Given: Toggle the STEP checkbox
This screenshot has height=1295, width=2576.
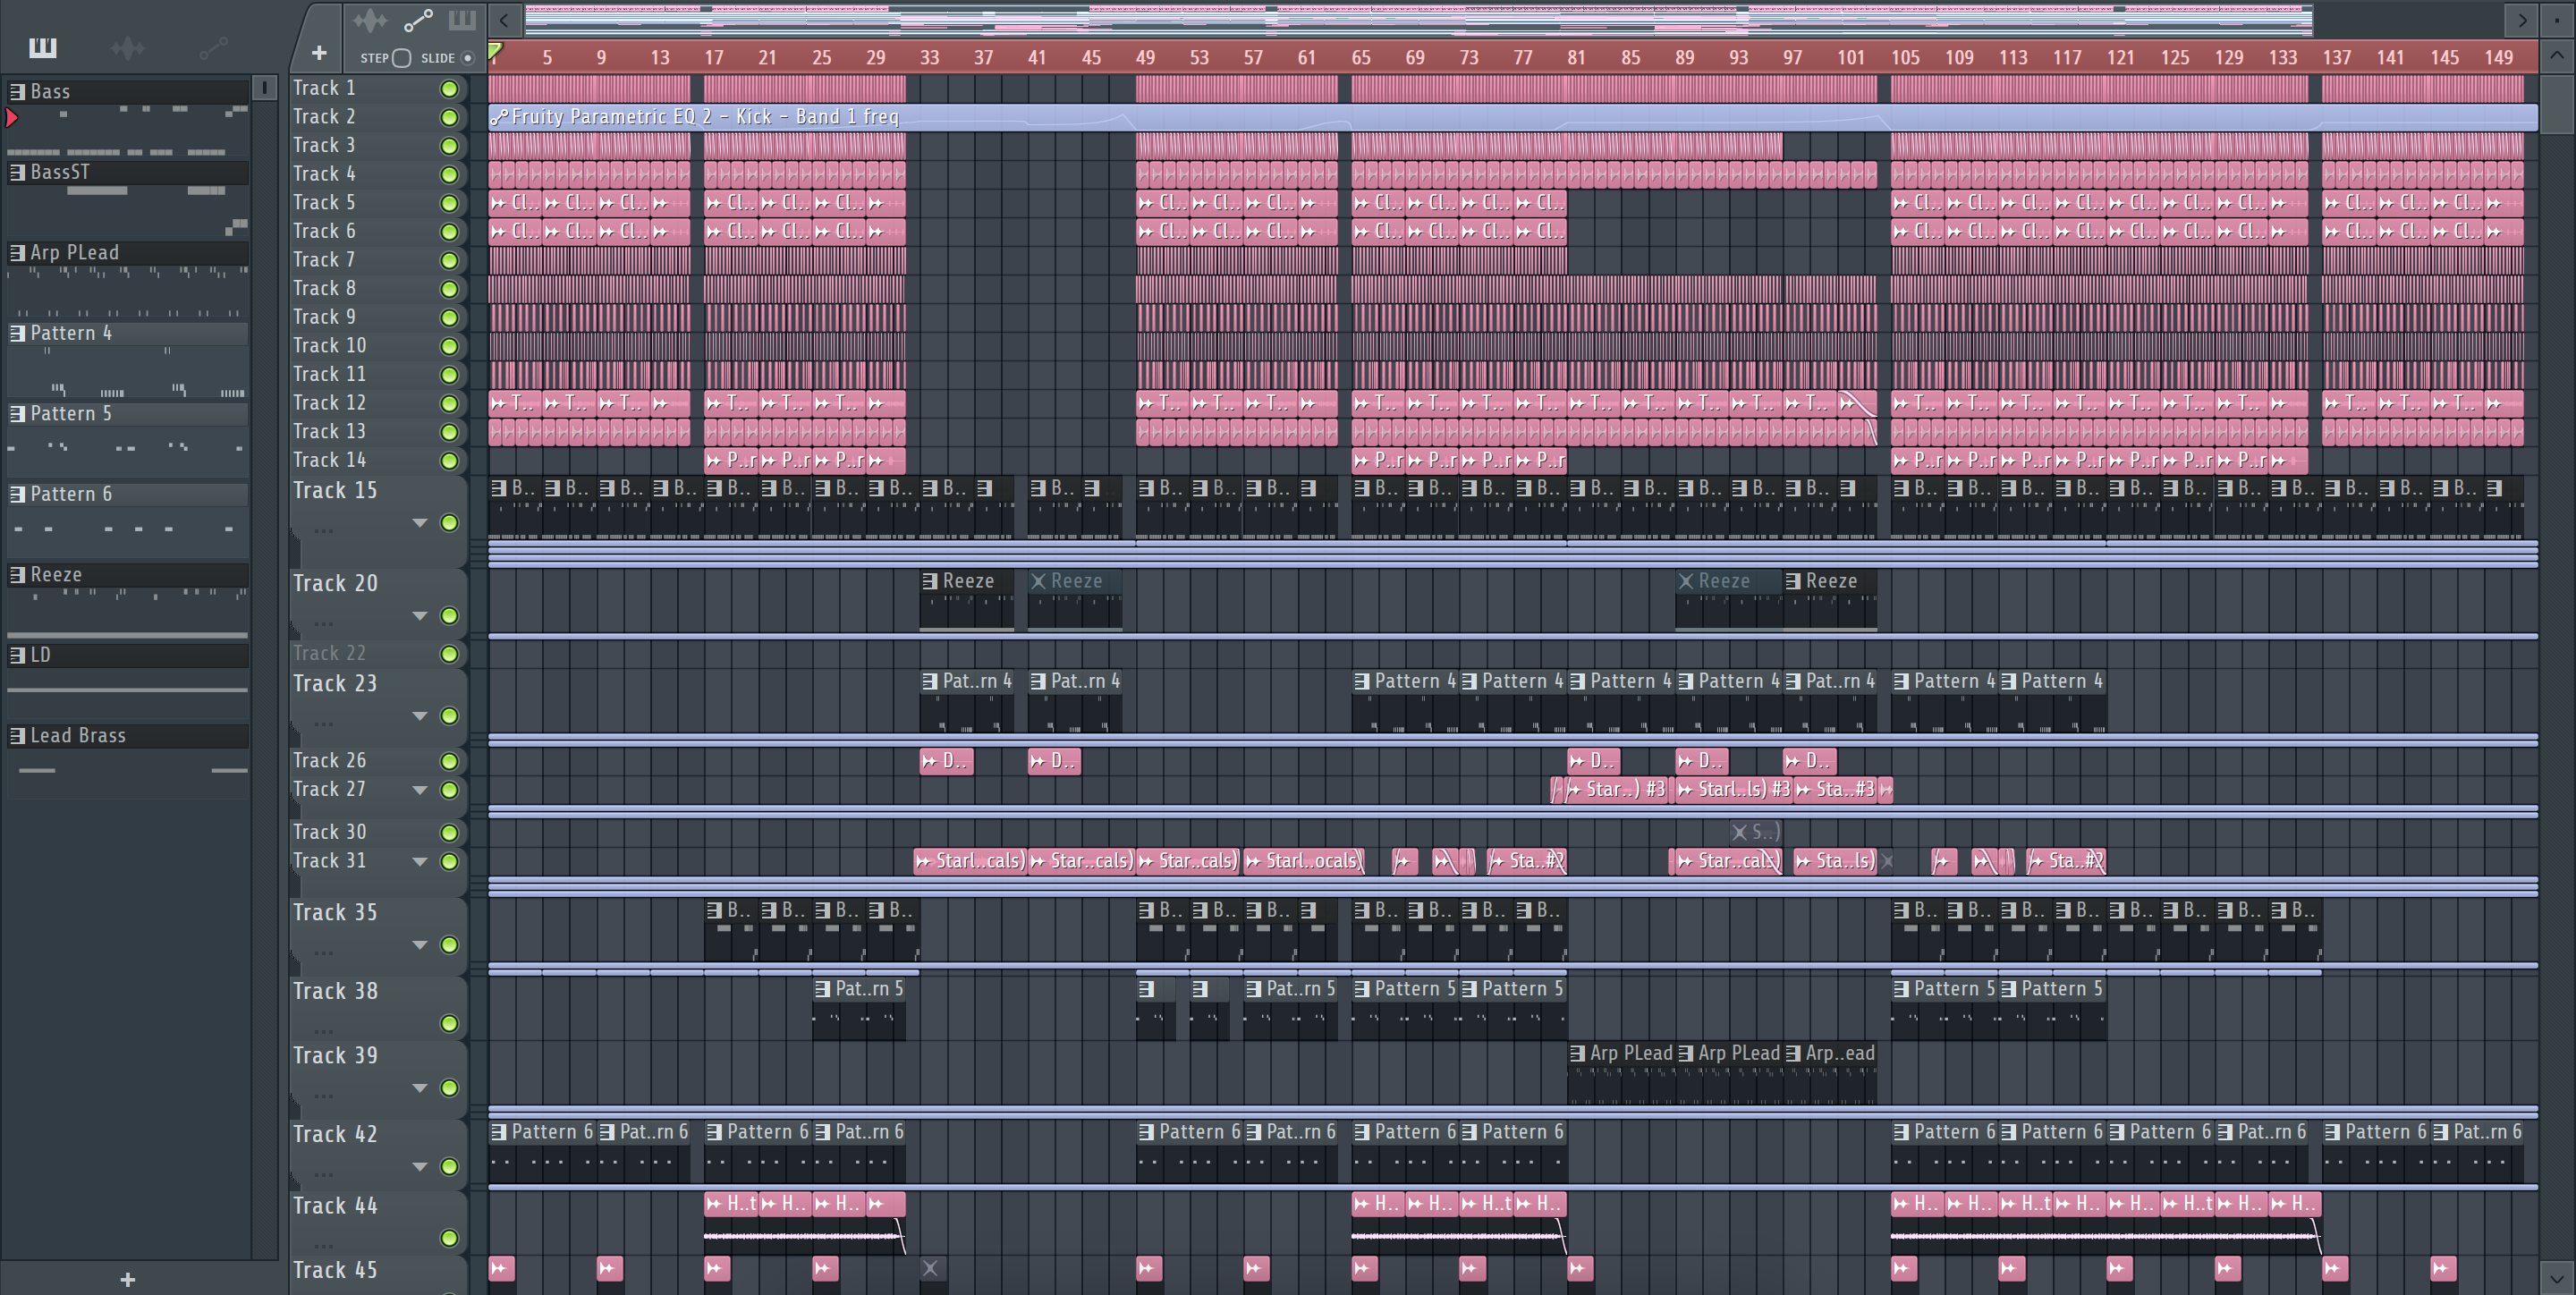Looking at the screenshot, I should pos(401,58).
